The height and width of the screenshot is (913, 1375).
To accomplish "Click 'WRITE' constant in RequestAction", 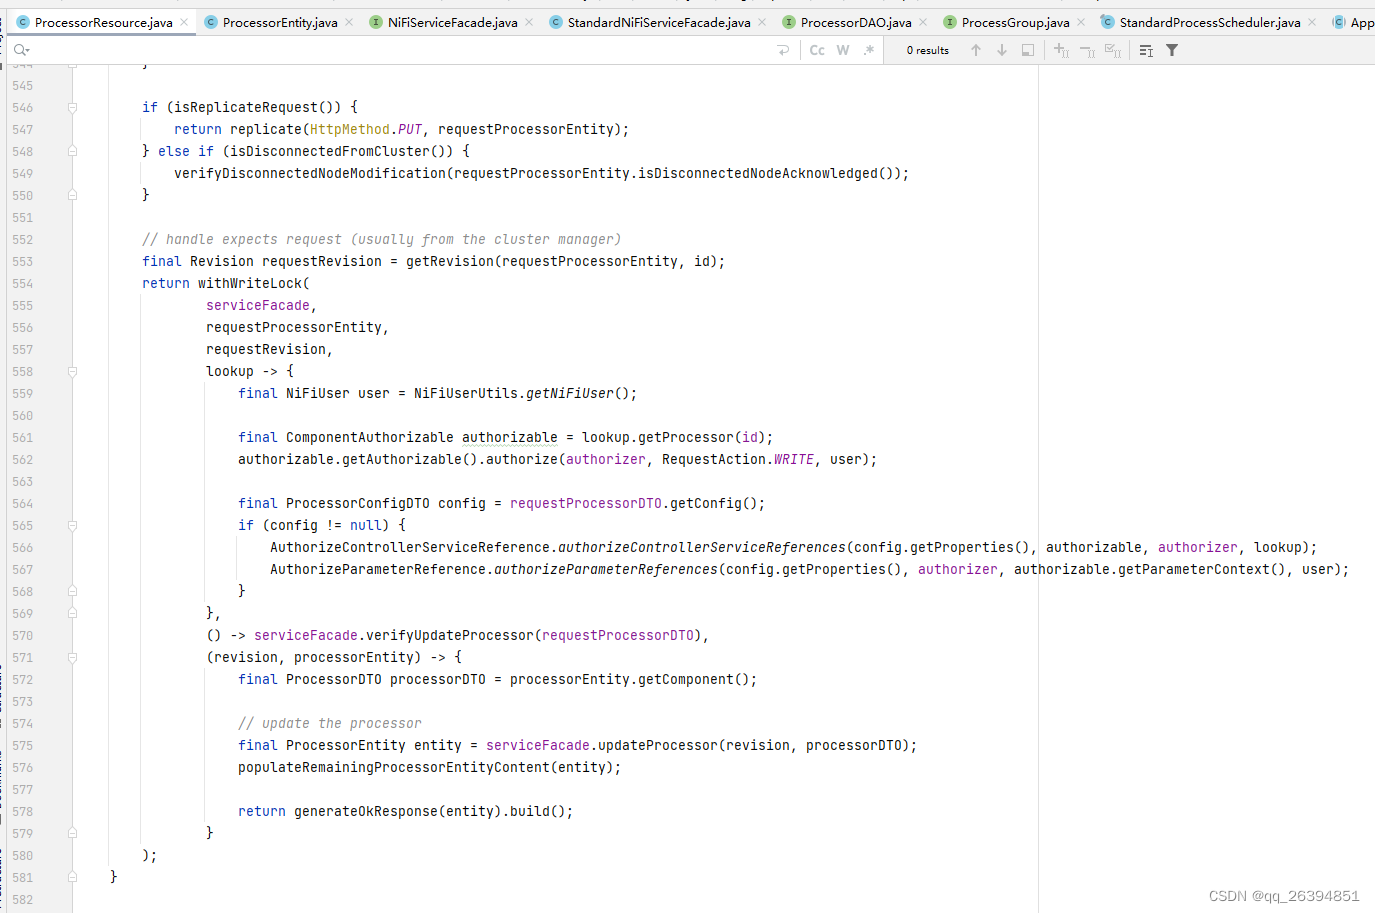I will [794, 459].
